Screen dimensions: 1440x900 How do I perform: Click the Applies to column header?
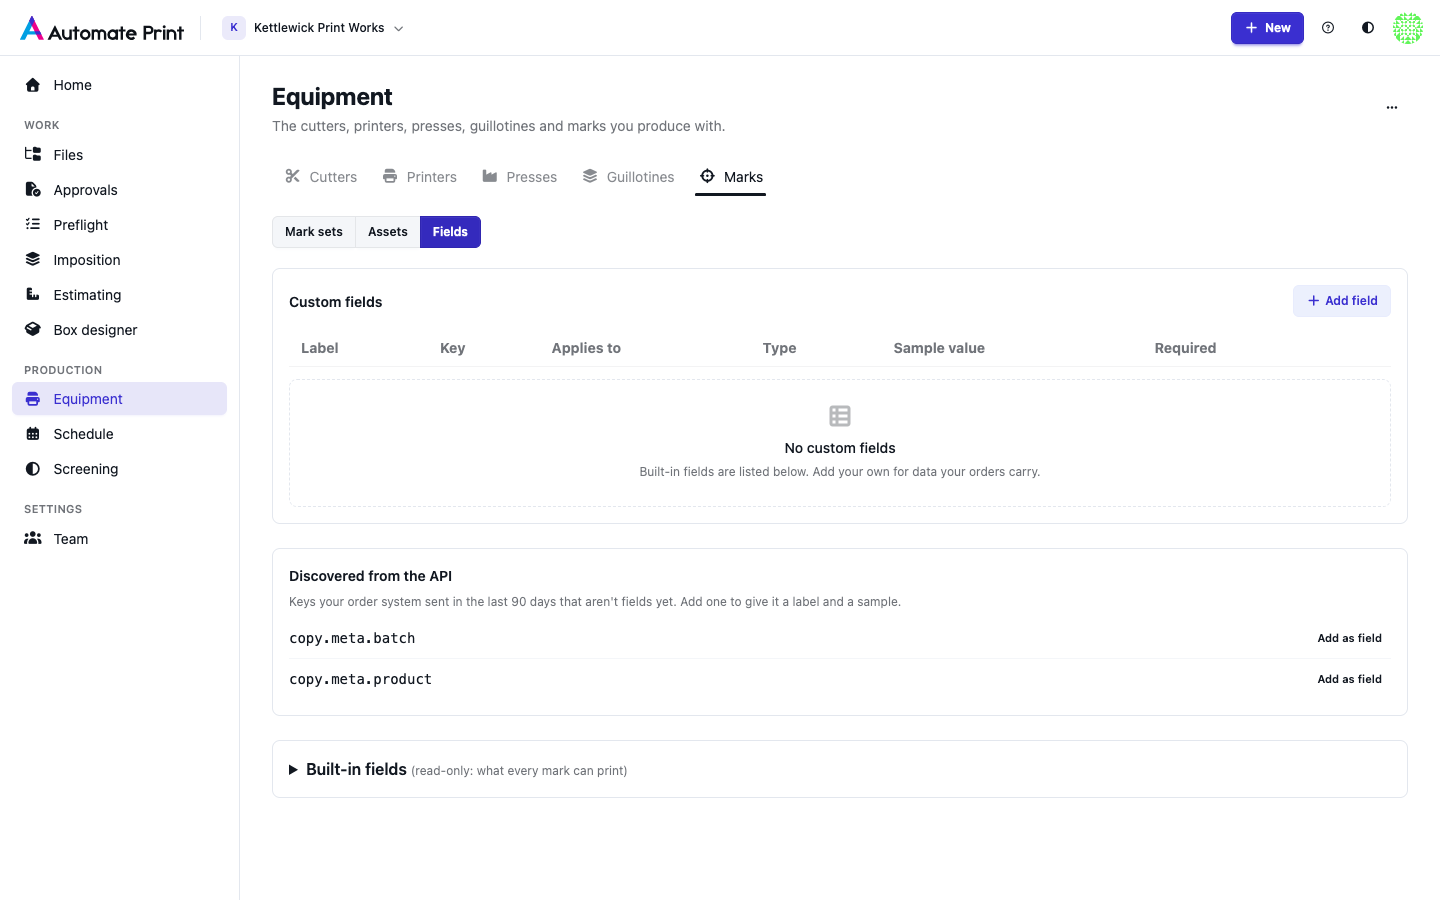pos(586,348)
